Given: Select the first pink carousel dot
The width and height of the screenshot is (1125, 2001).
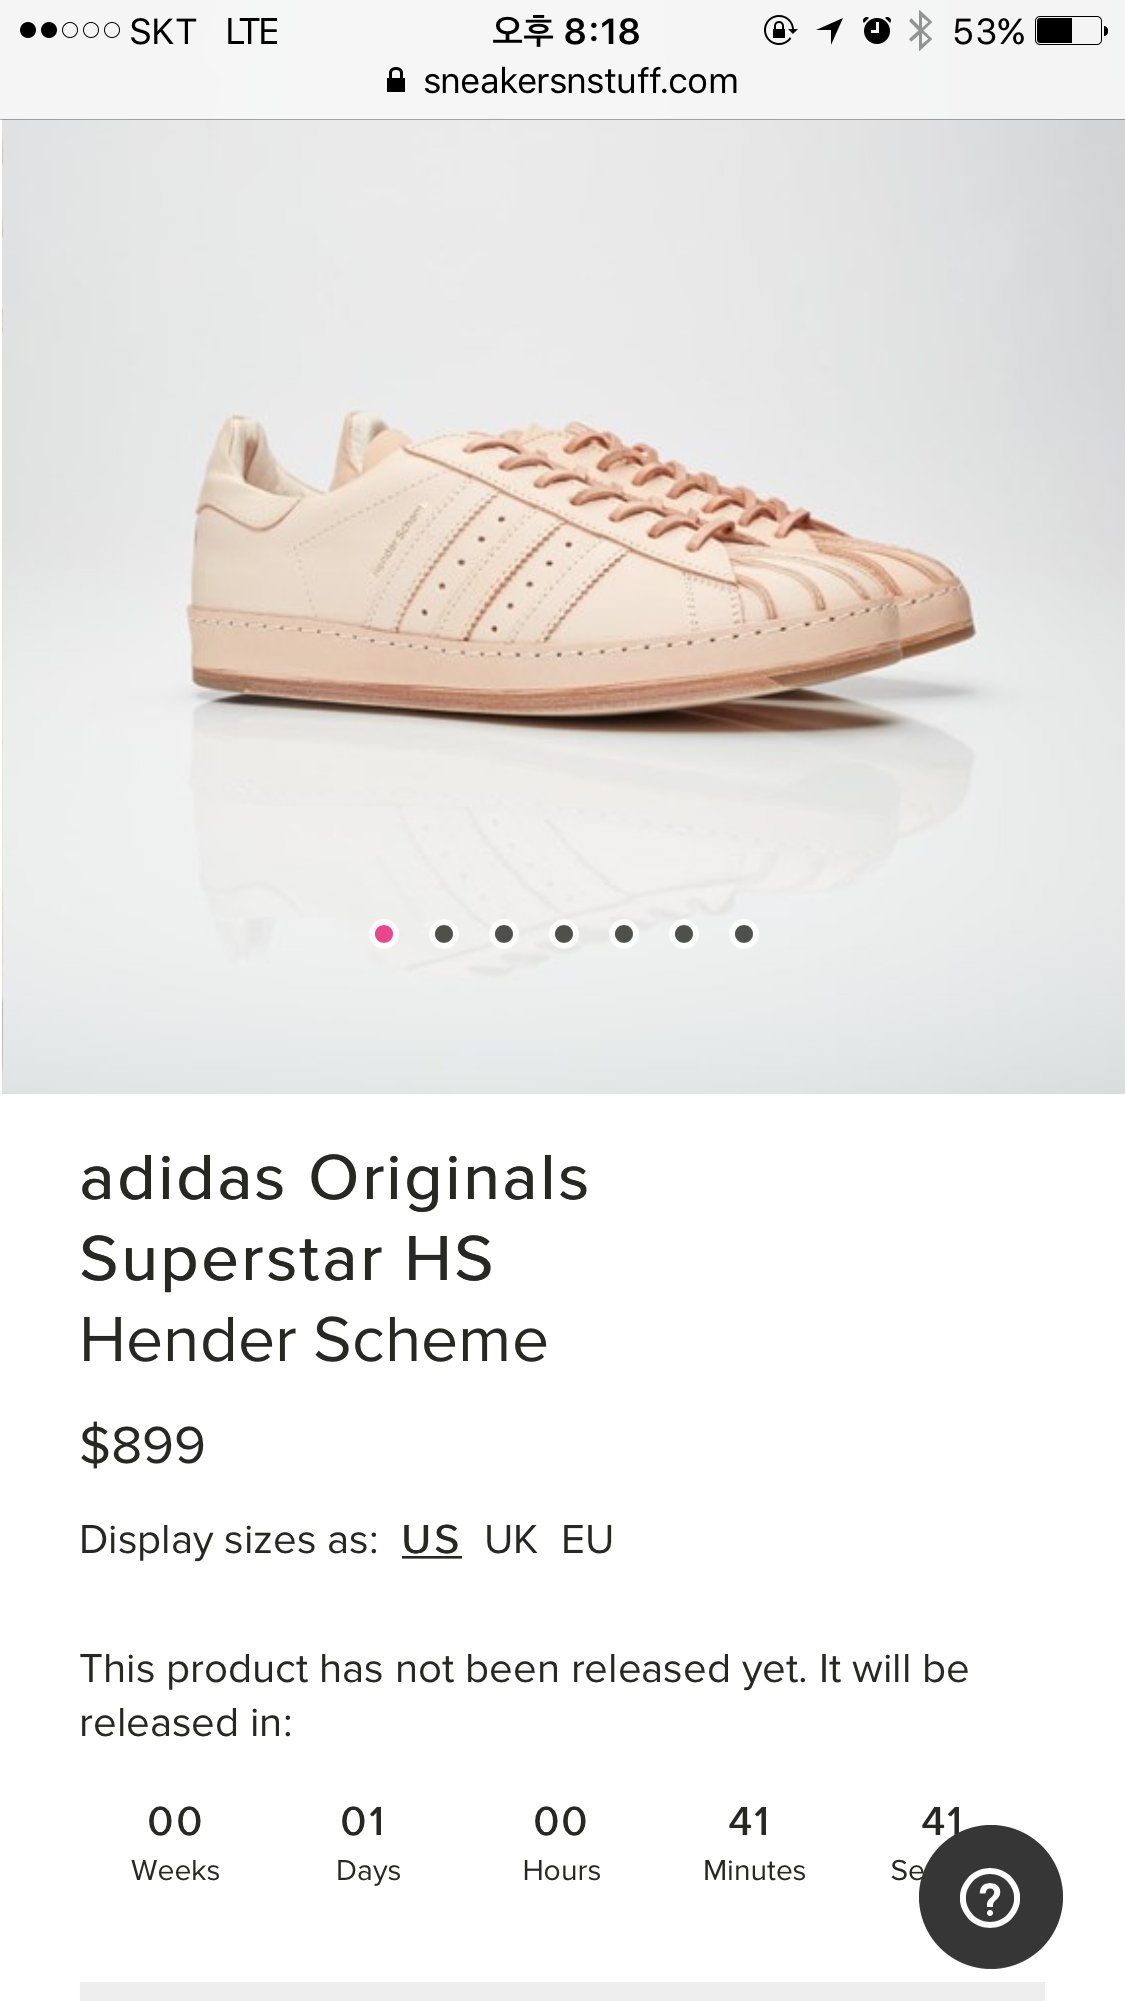Looking at the screenshot, I should [x=384, y=934].
